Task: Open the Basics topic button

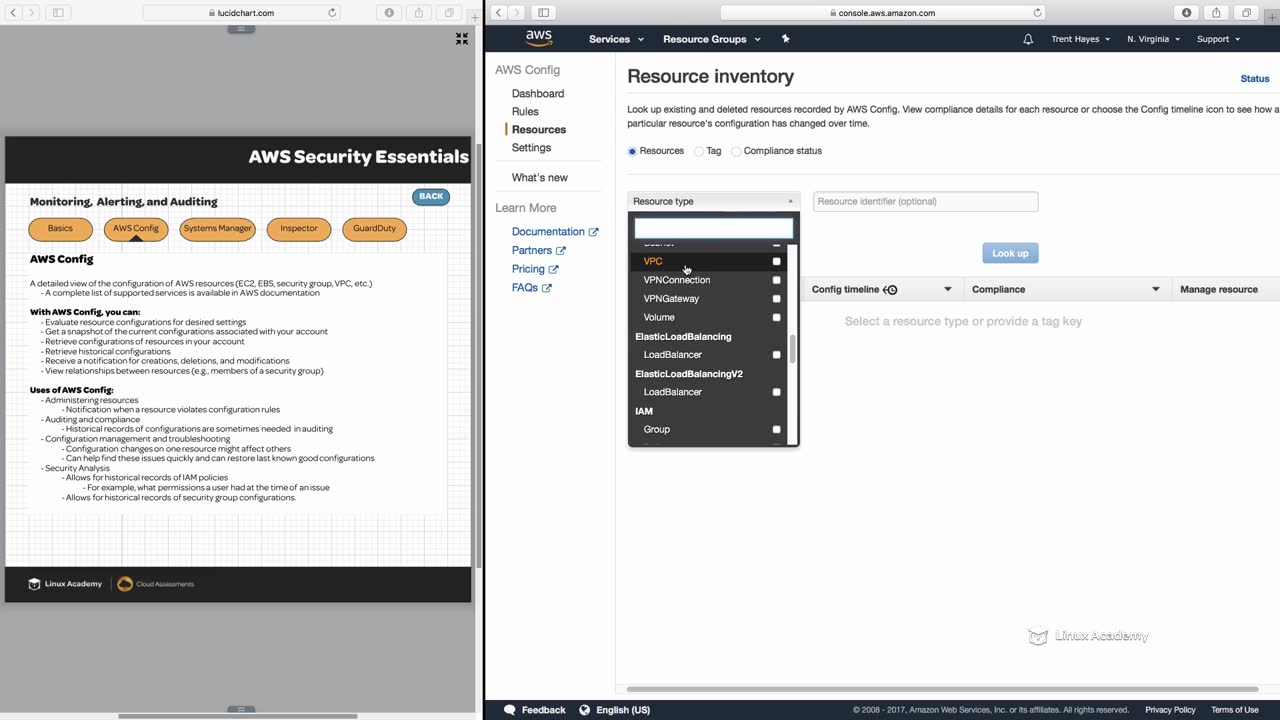Action: pos(60,229)
